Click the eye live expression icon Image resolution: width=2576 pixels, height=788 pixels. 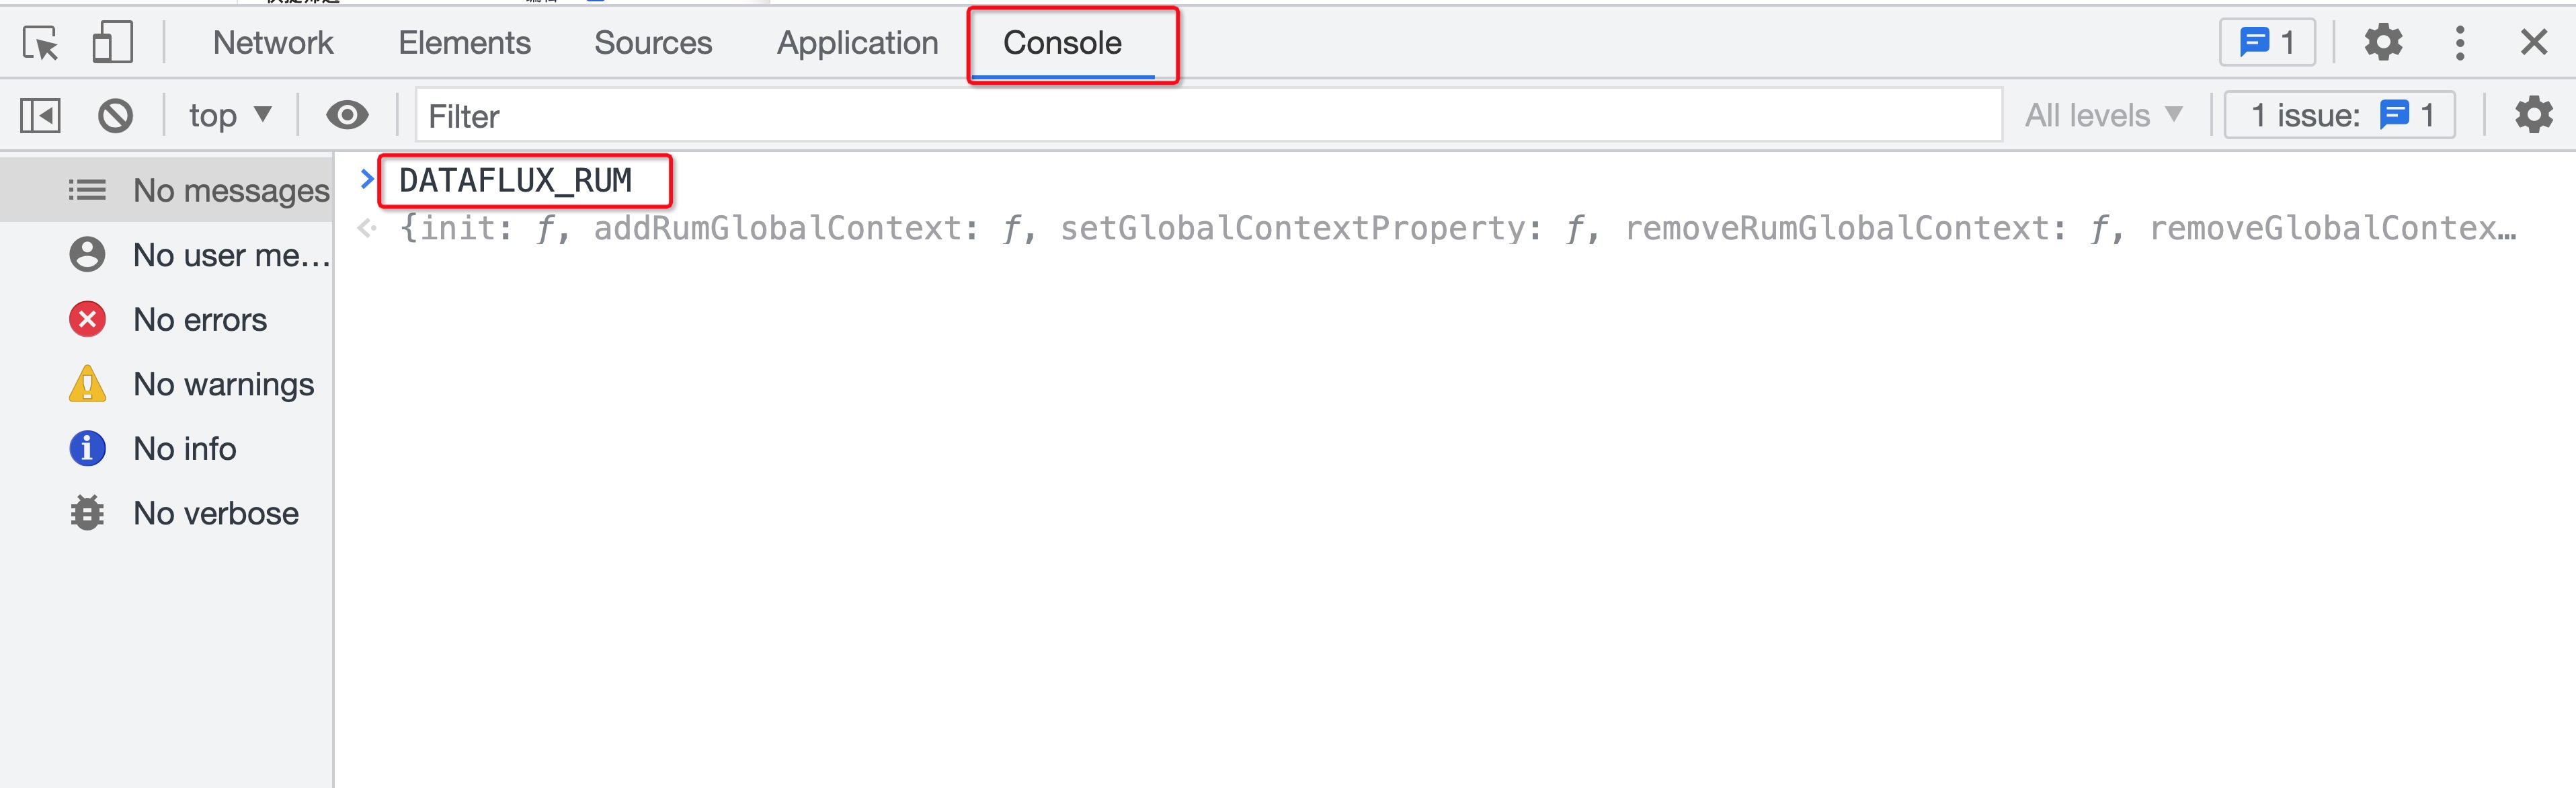347,116
